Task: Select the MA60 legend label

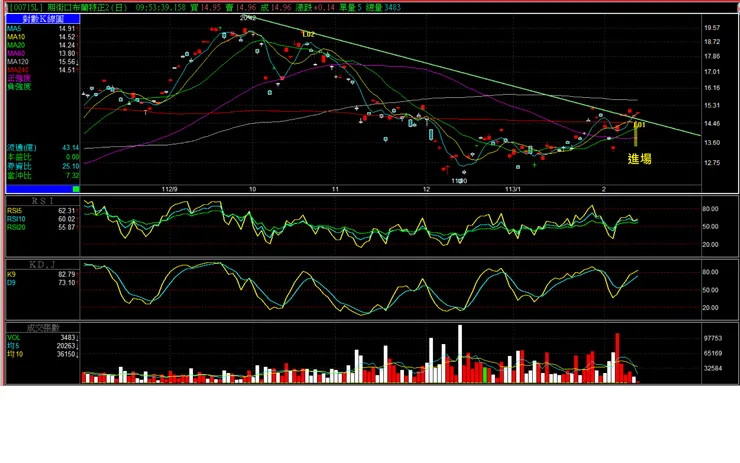Action: (x=16, y=53)
